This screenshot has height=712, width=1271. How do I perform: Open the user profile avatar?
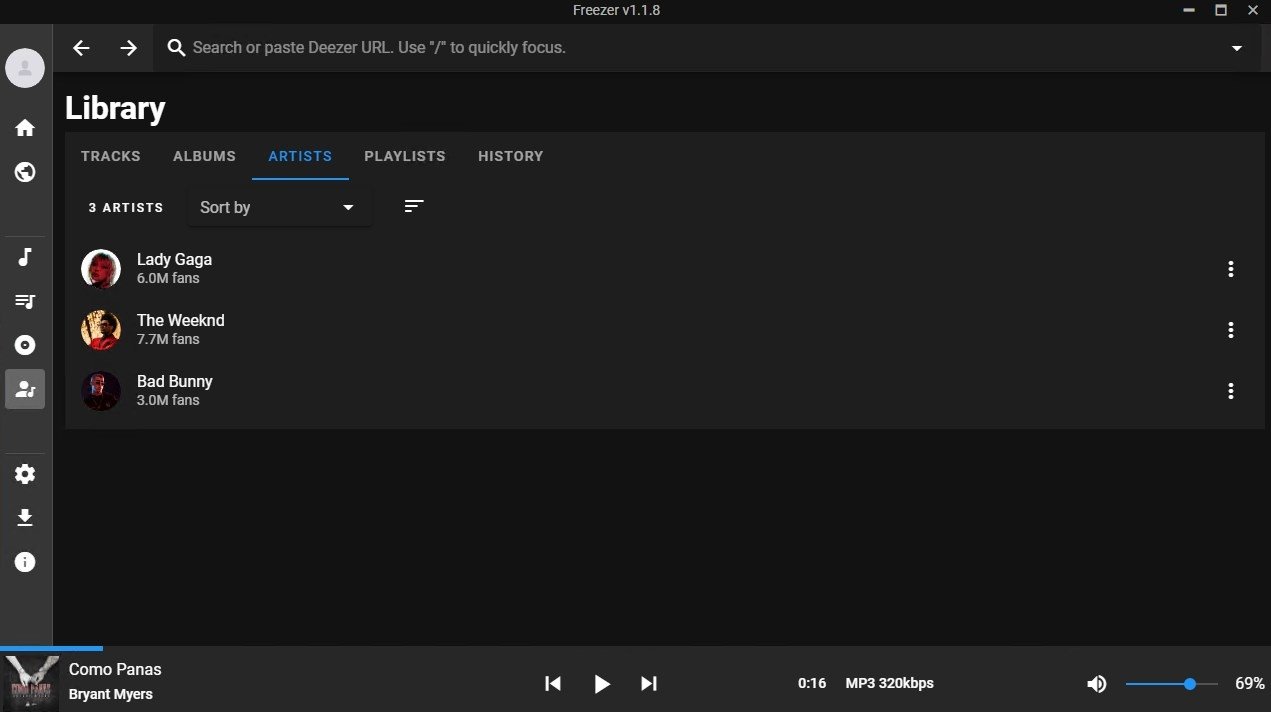click(x=25, y=68)
